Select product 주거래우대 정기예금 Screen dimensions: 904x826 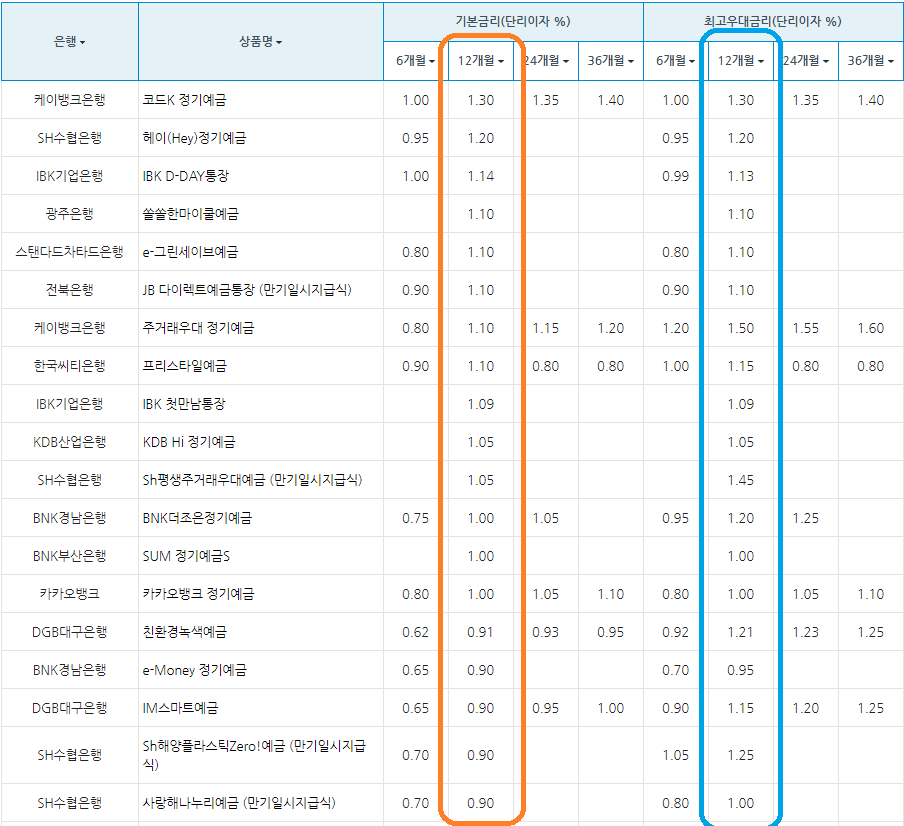(x=198, y=328)
